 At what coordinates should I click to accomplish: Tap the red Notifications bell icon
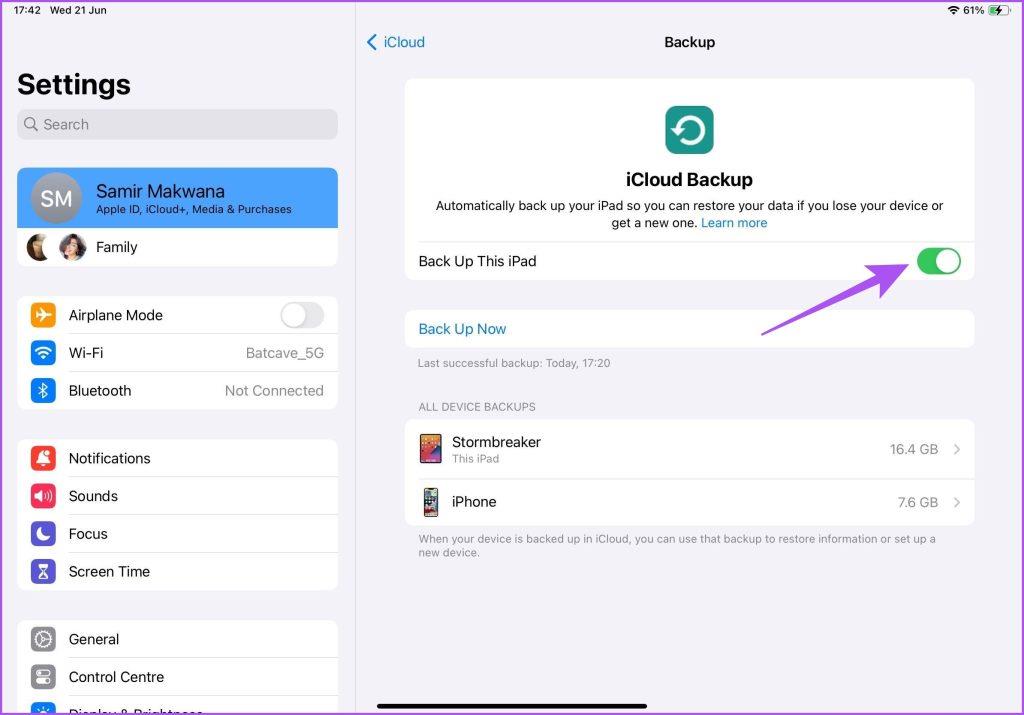(x=43, y=458)
